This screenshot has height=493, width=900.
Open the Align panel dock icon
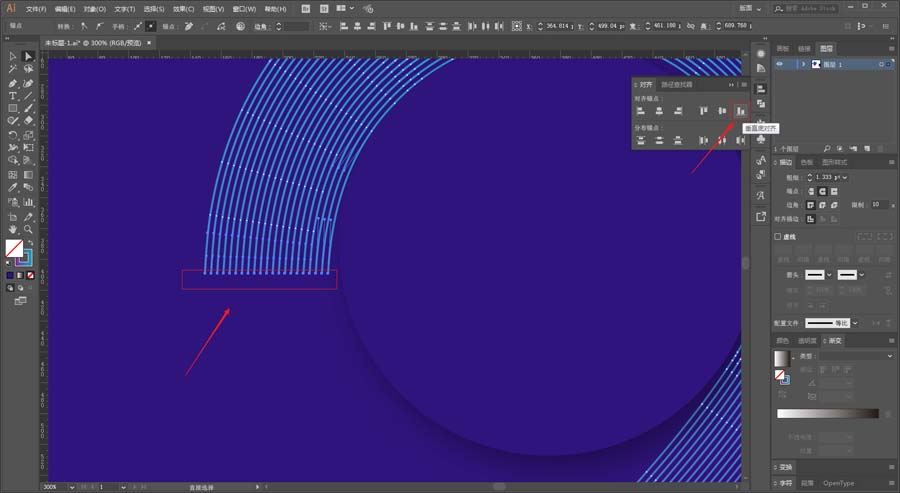point(761,89)
